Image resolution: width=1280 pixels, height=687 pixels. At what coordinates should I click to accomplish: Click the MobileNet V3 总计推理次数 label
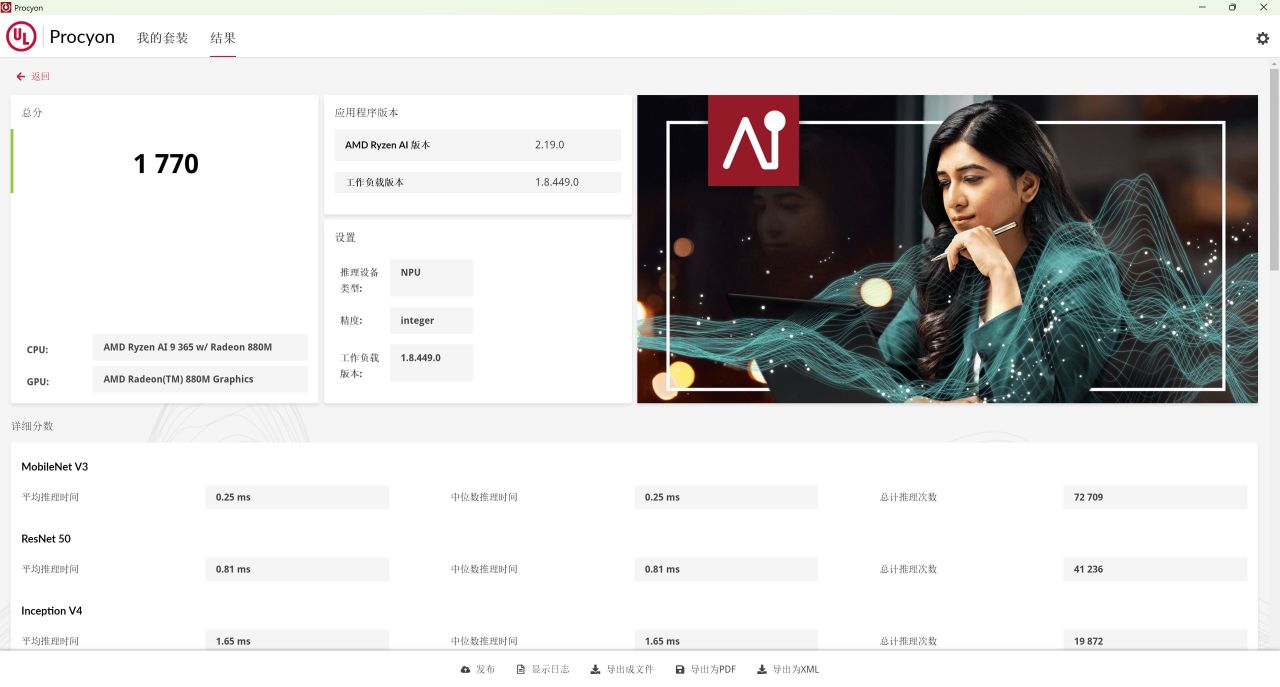point(908,497)
